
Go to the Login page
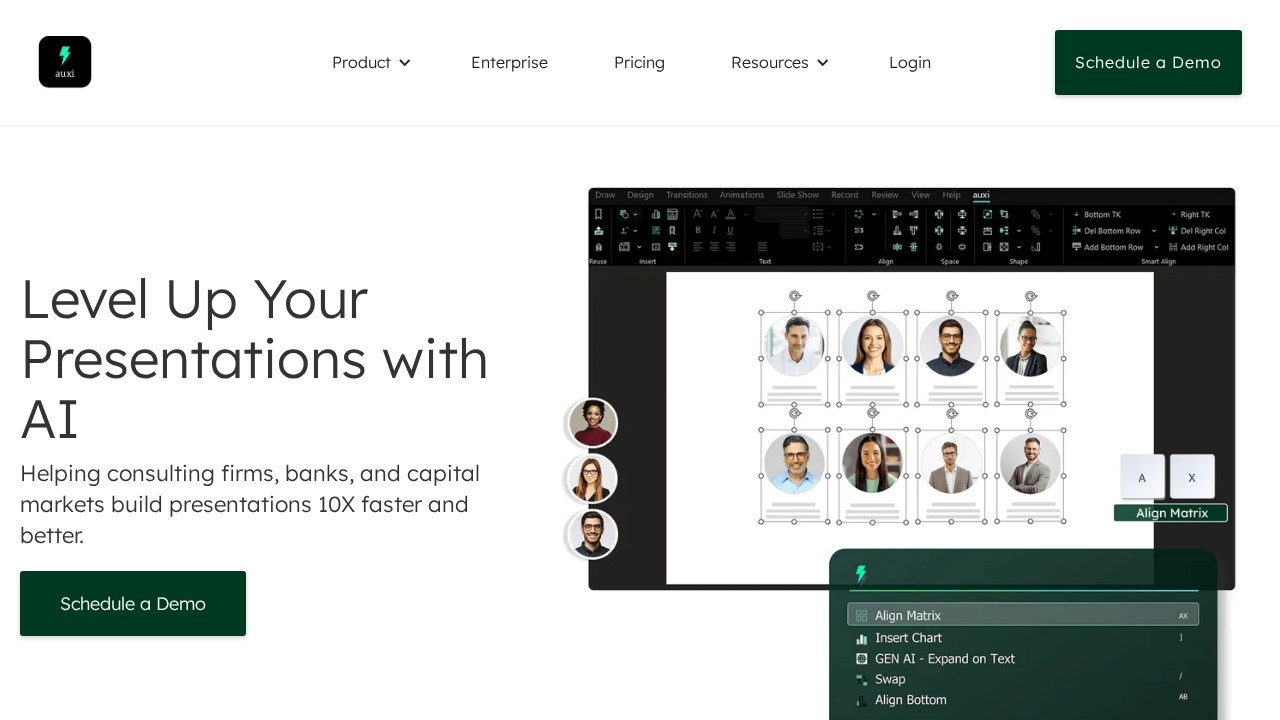pyautogui.click(x=910, y=62)
